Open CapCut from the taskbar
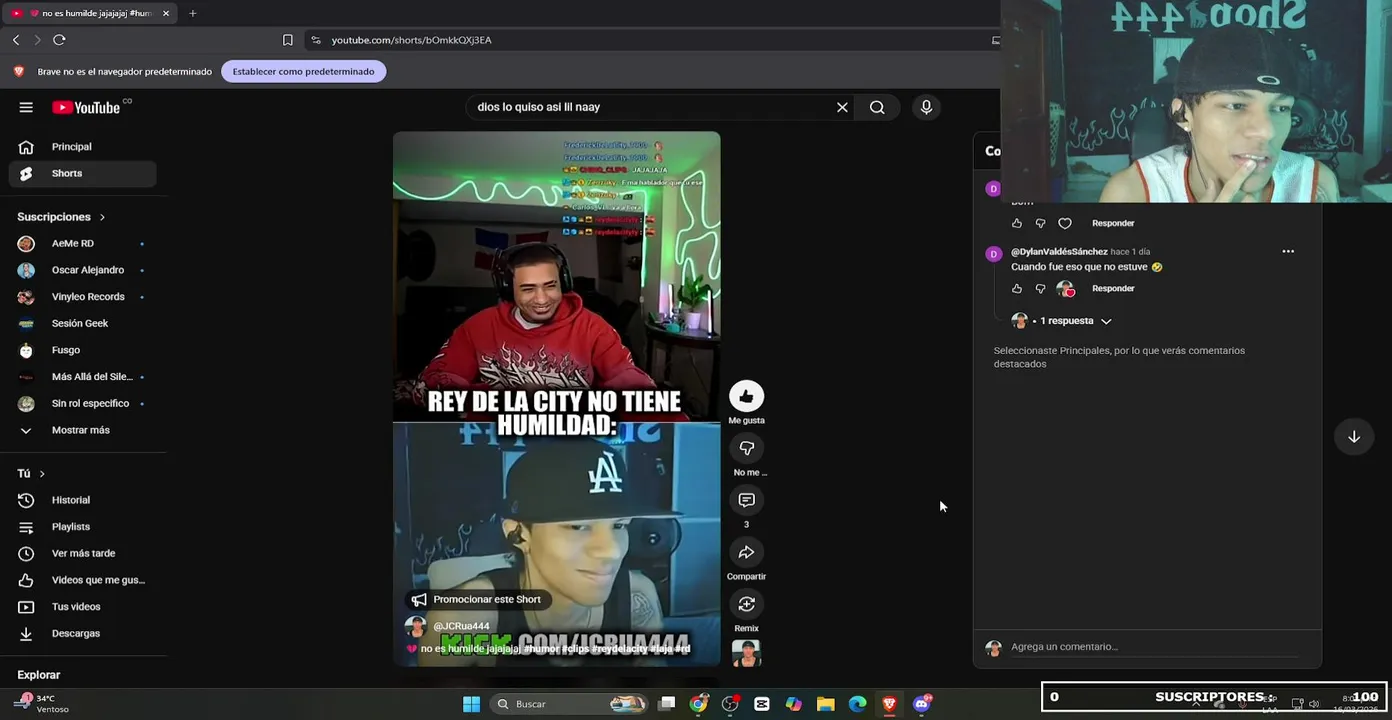The height and width of the screenshot is (720, 1392). [x=762, y=704]
